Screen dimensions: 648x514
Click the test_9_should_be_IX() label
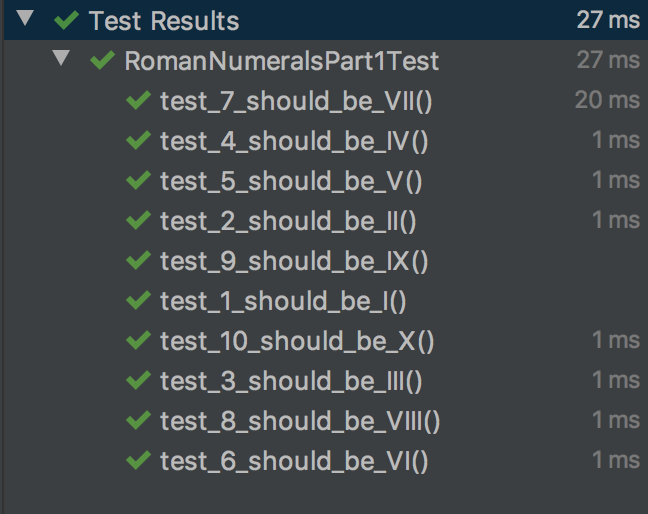coord(294,261)
